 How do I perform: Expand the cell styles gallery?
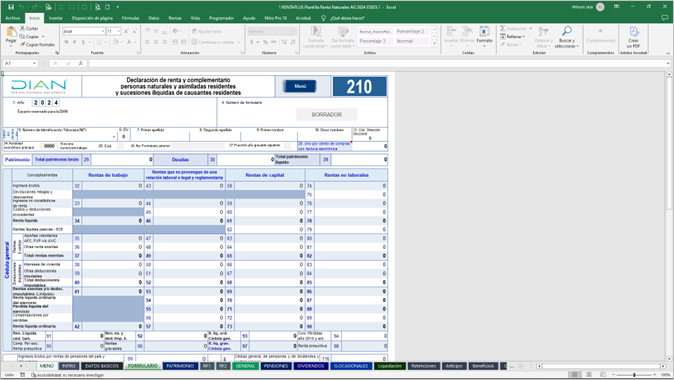pos(434,43)
